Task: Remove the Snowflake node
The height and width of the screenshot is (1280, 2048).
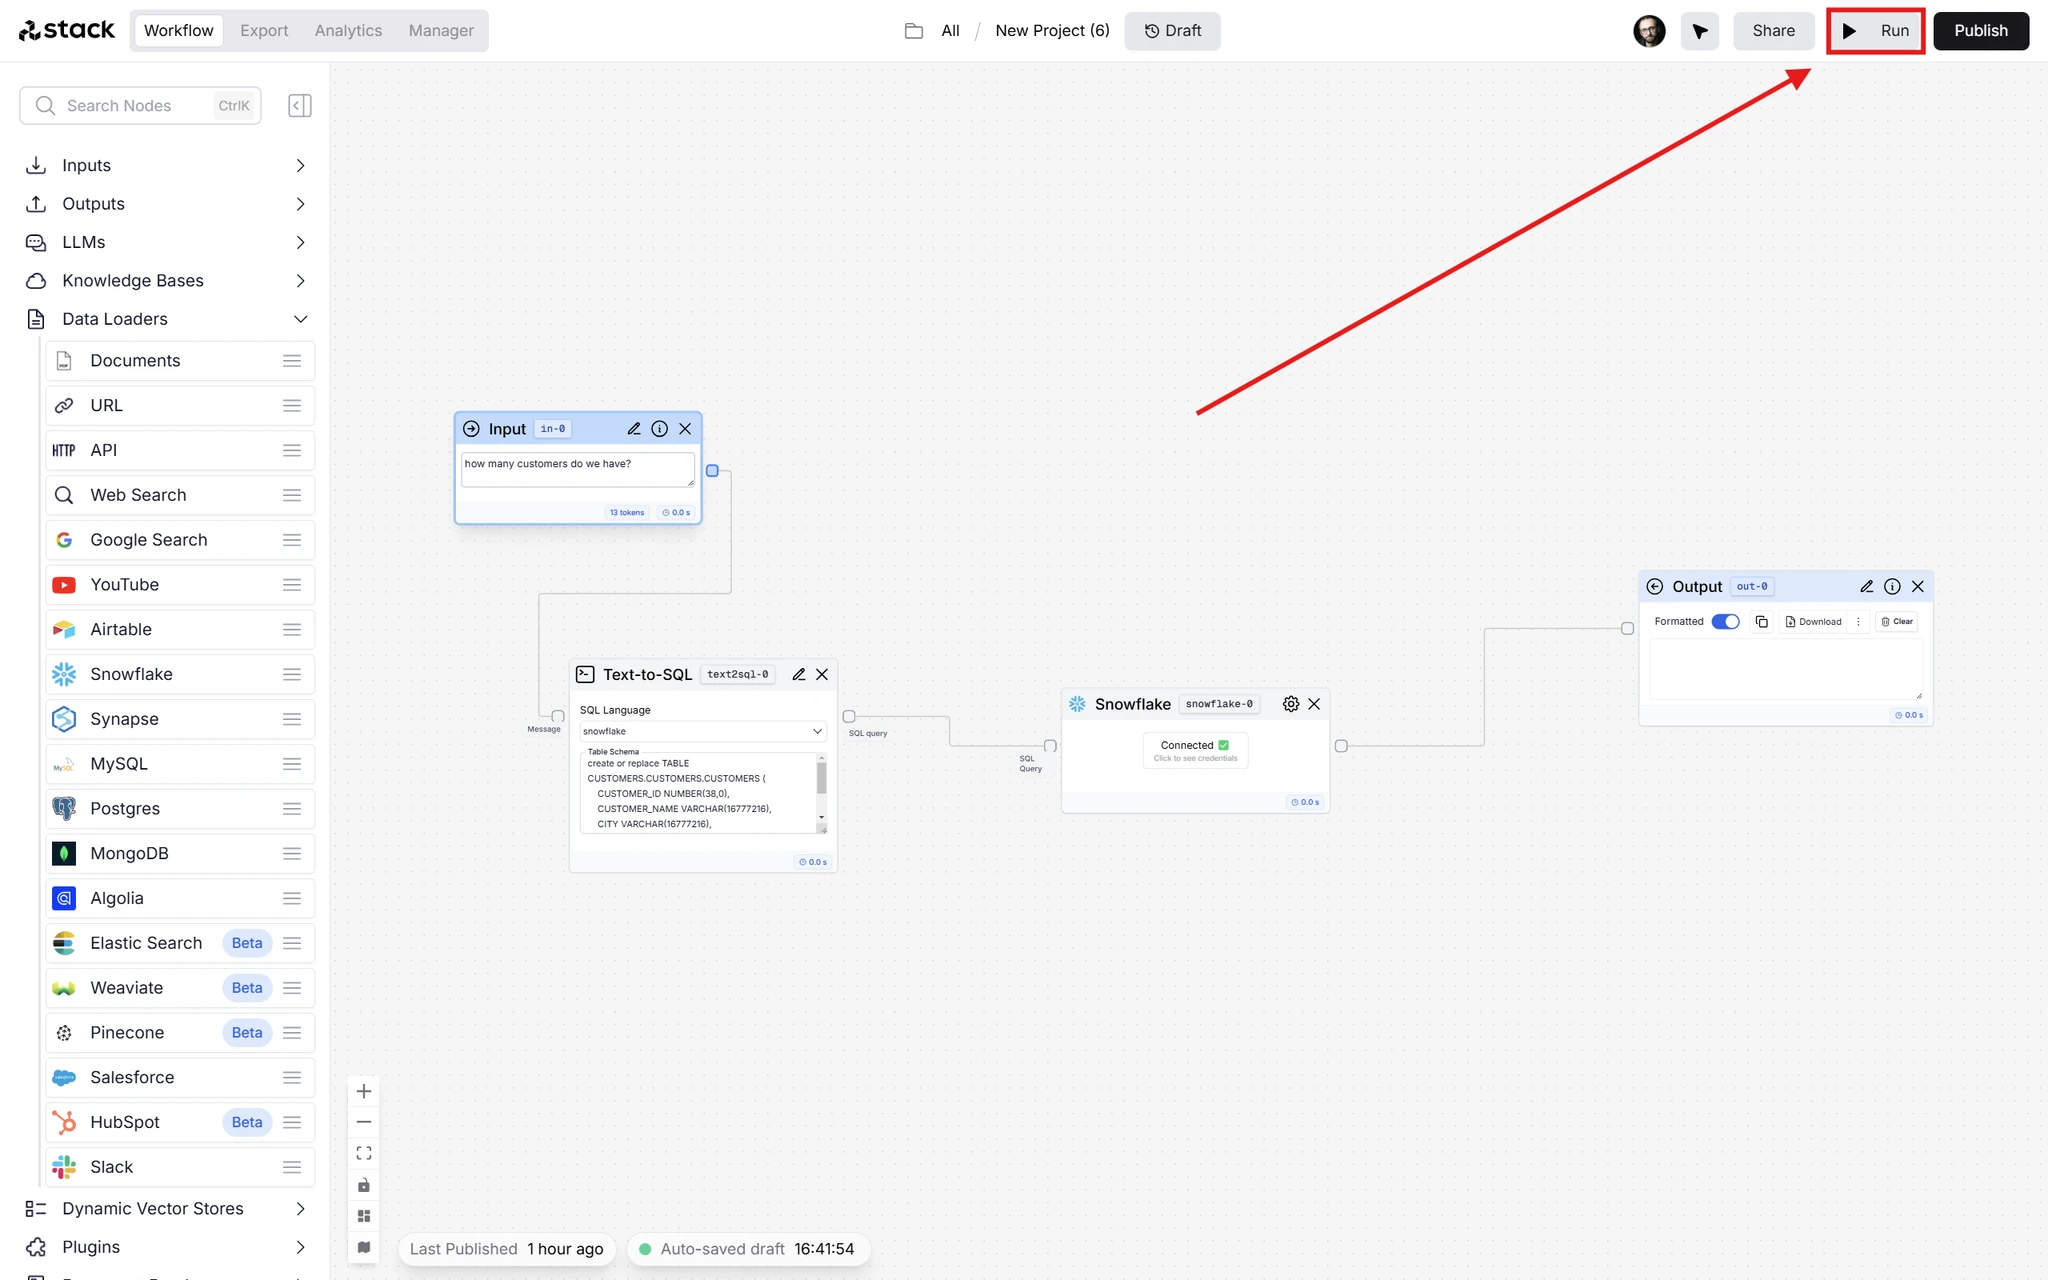Action: click(x=1314, y=704)
